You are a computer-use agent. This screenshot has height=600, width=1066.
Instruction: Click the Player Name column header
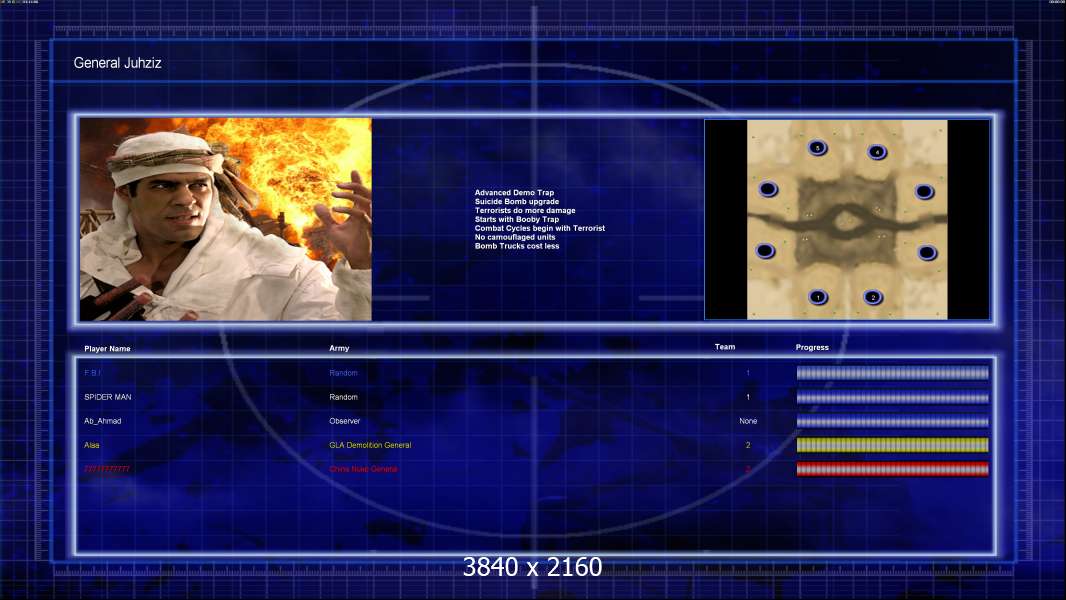(x=107, y=349)
